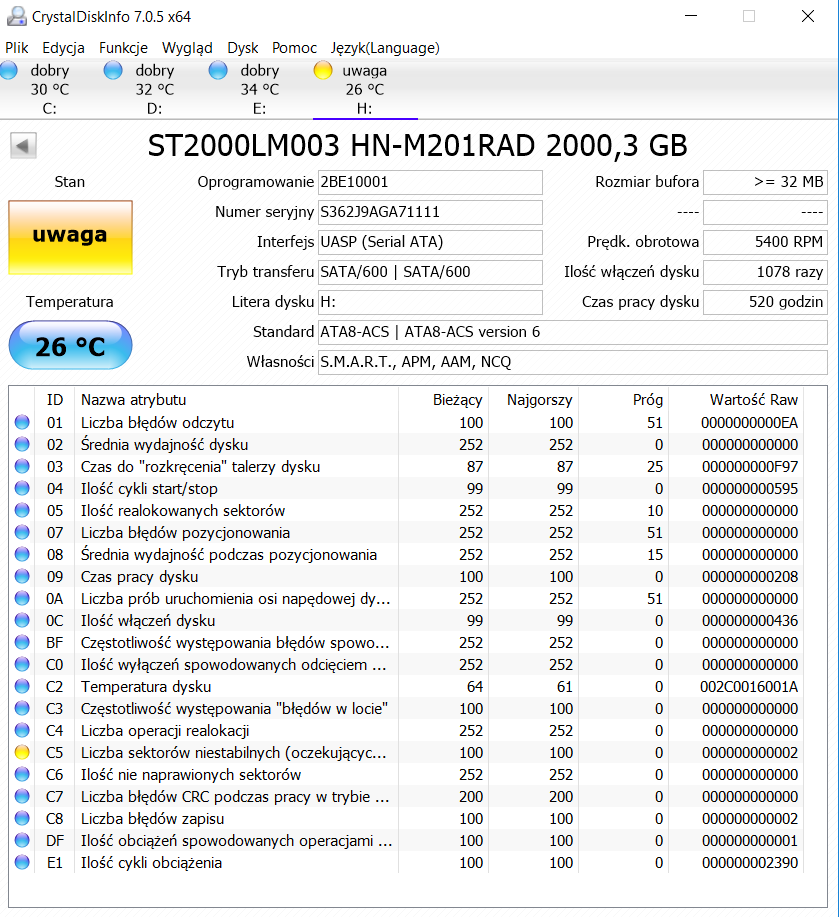The width and height of the screenshot is (839, 917).
Task: Open the Funkcje menu
Action: click(x=123, y=48)
